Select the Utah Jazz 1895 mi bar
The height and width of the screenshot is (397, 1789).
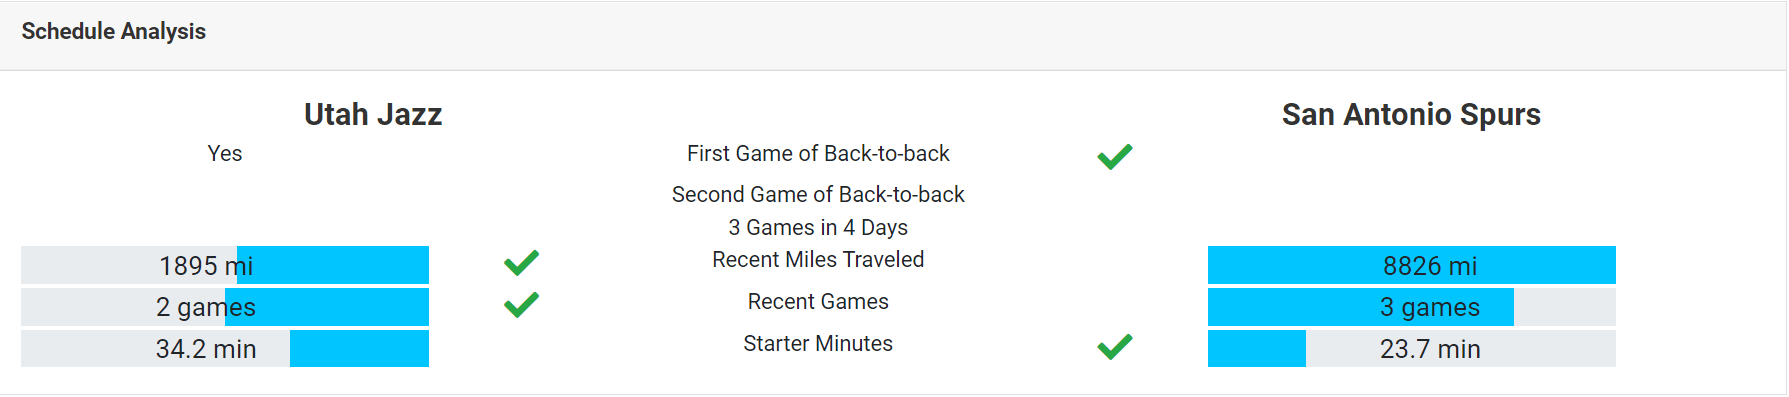tap(225, 265)
